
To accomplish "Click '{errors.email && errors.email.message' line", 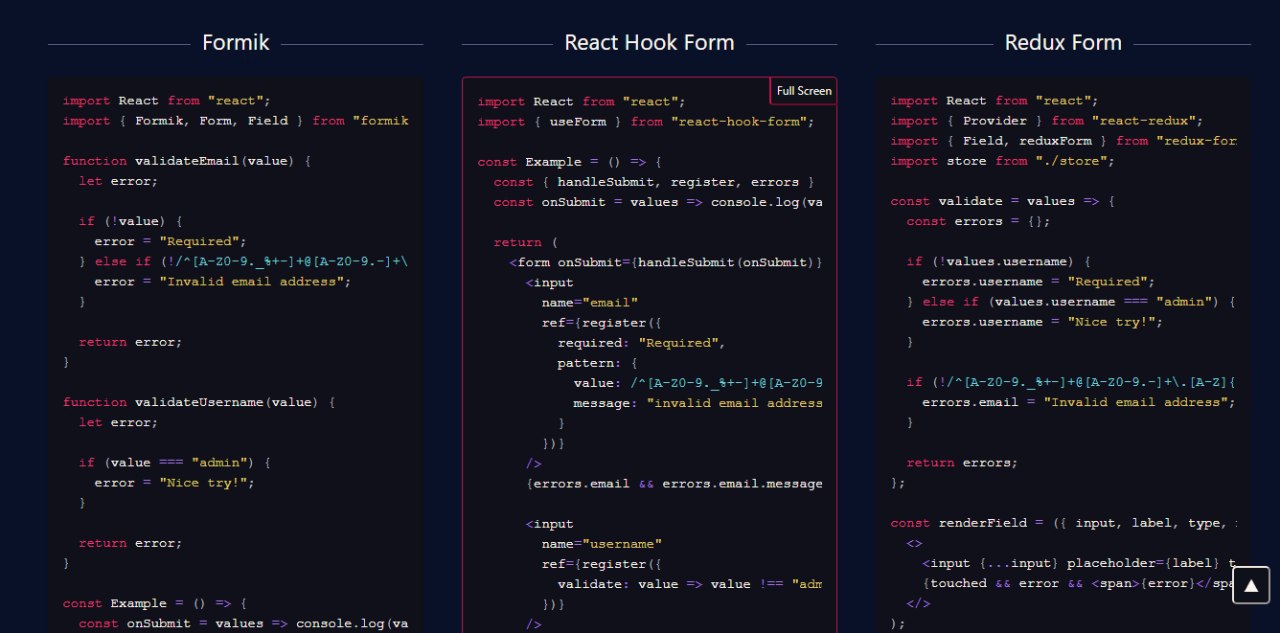I will coord(674,484).
